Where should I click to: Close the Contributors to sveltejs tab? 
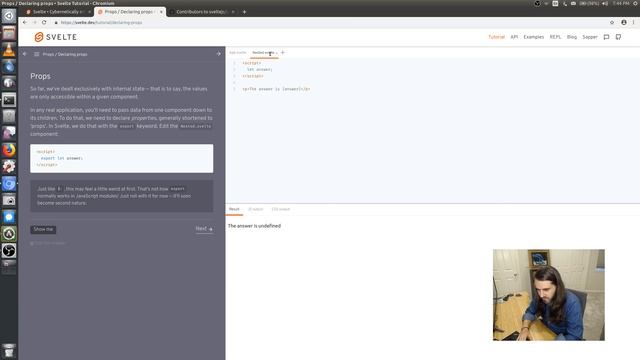pyautogui.click(x=233, y=12)
